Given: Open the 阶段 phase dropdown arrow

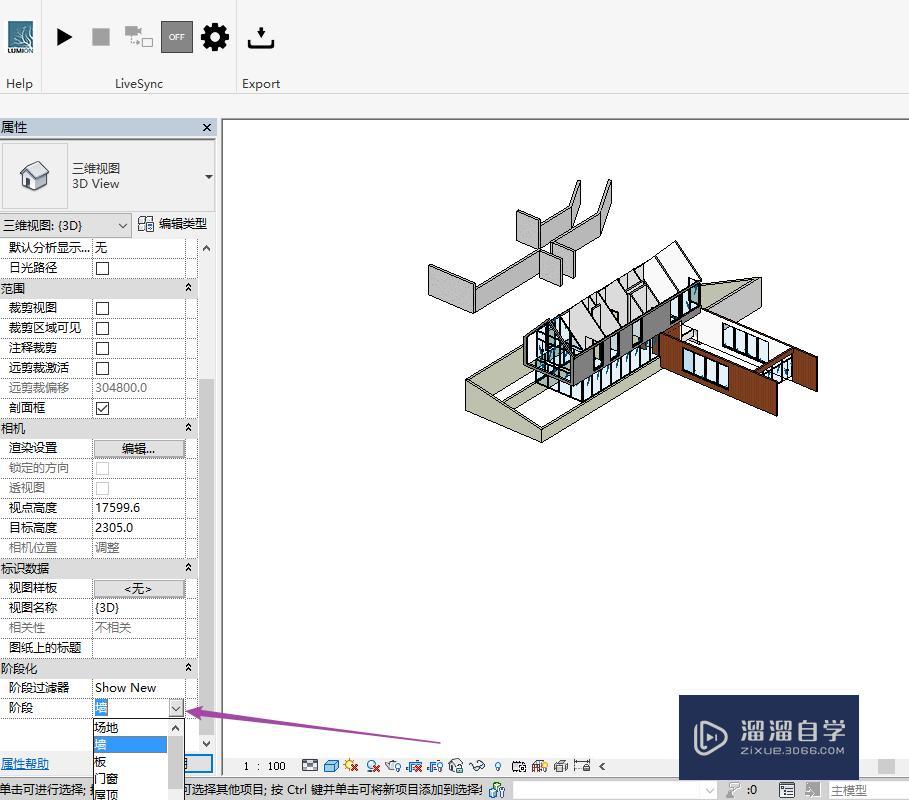Looking at the screenshot, I should pyautogui.click(x=176, y=708).
